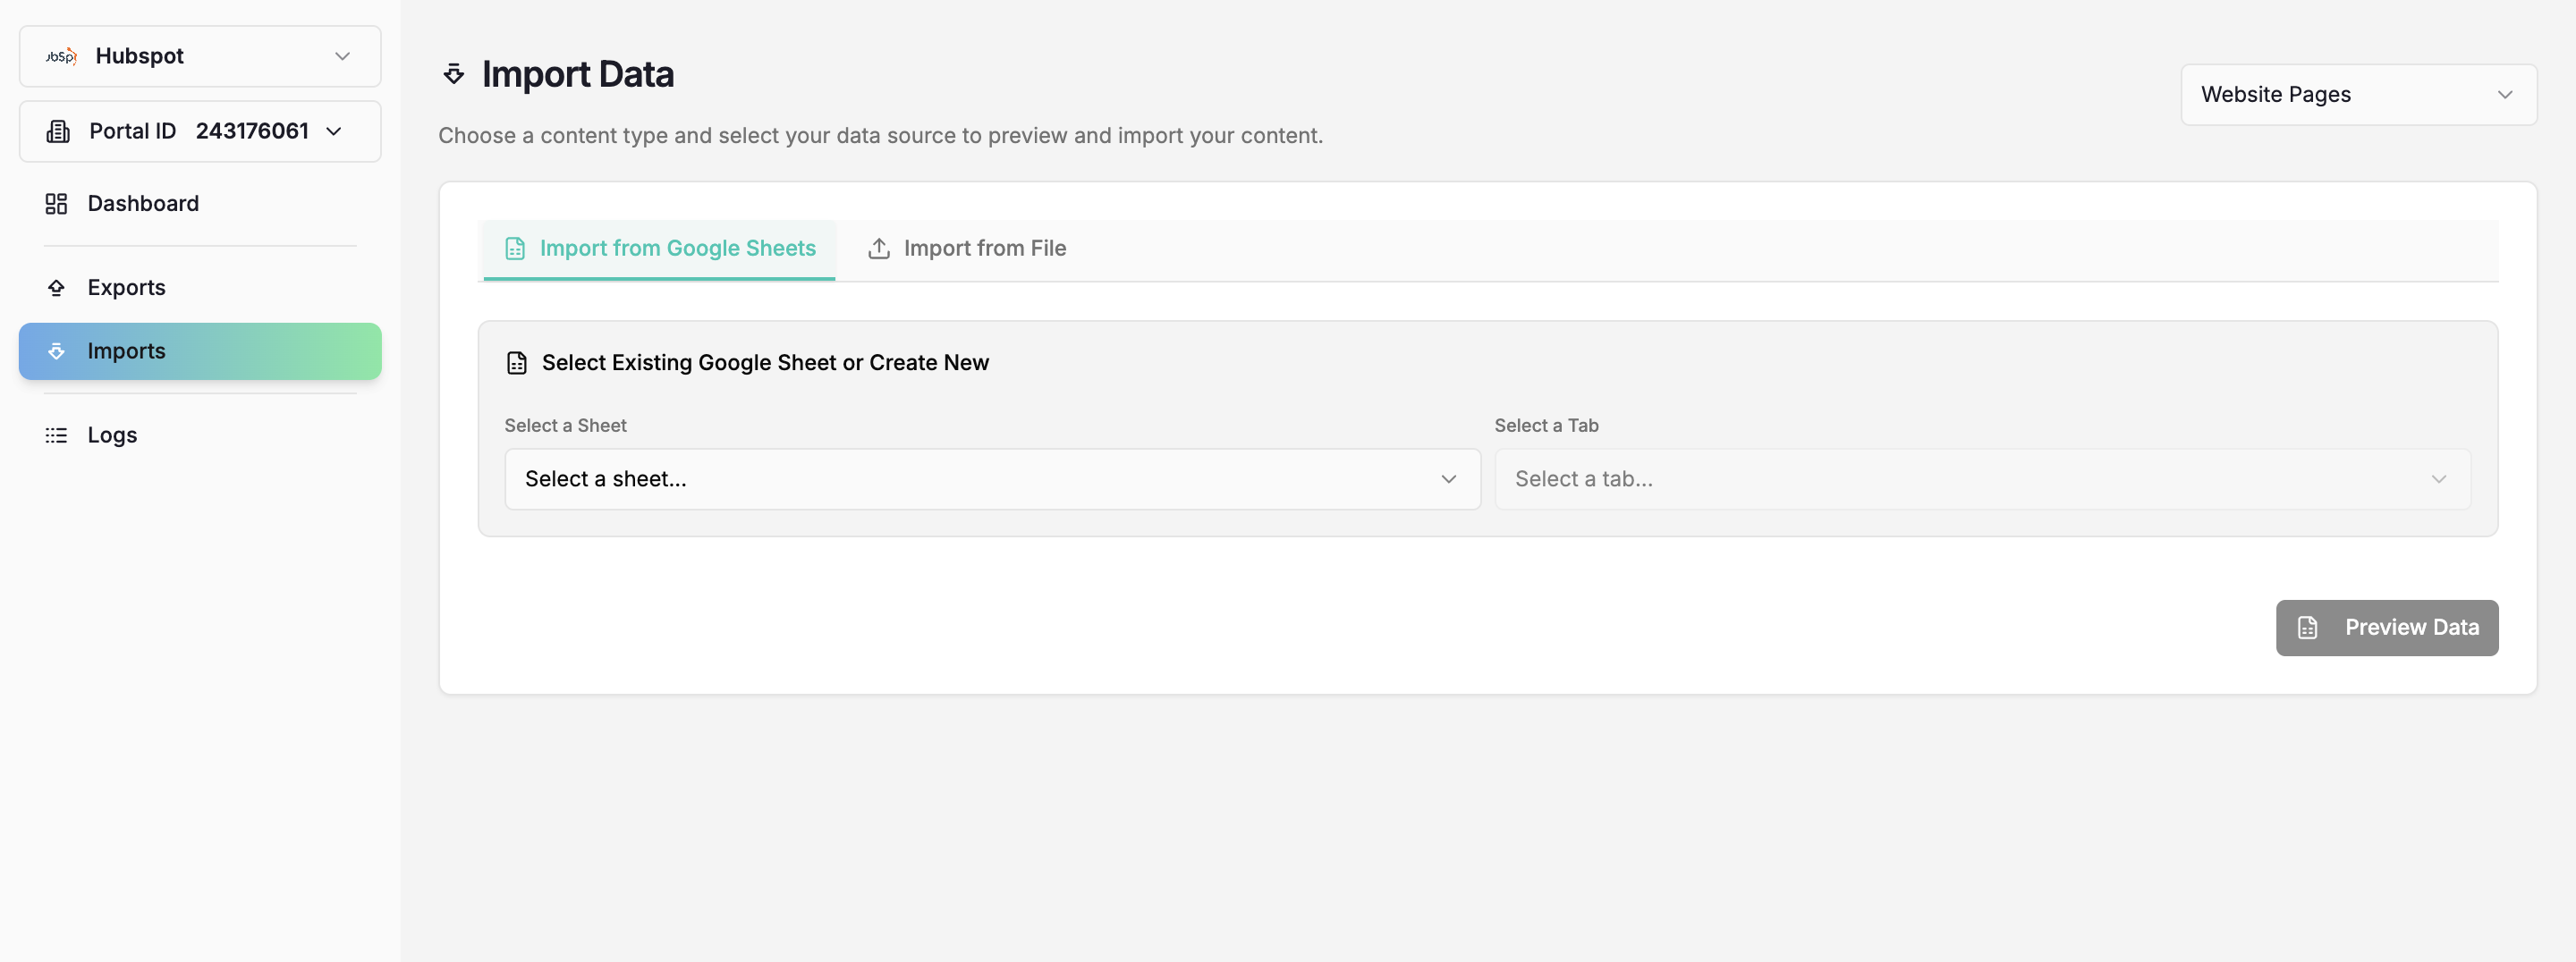Viewport: 2576px width, 962px height.
Task: Switch to Import from File tab
Action: pos(967,248)
